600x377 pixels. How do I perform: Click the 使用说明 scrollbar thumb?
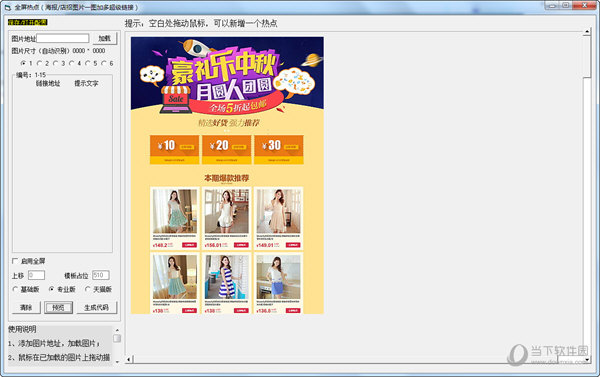(117, 338)
